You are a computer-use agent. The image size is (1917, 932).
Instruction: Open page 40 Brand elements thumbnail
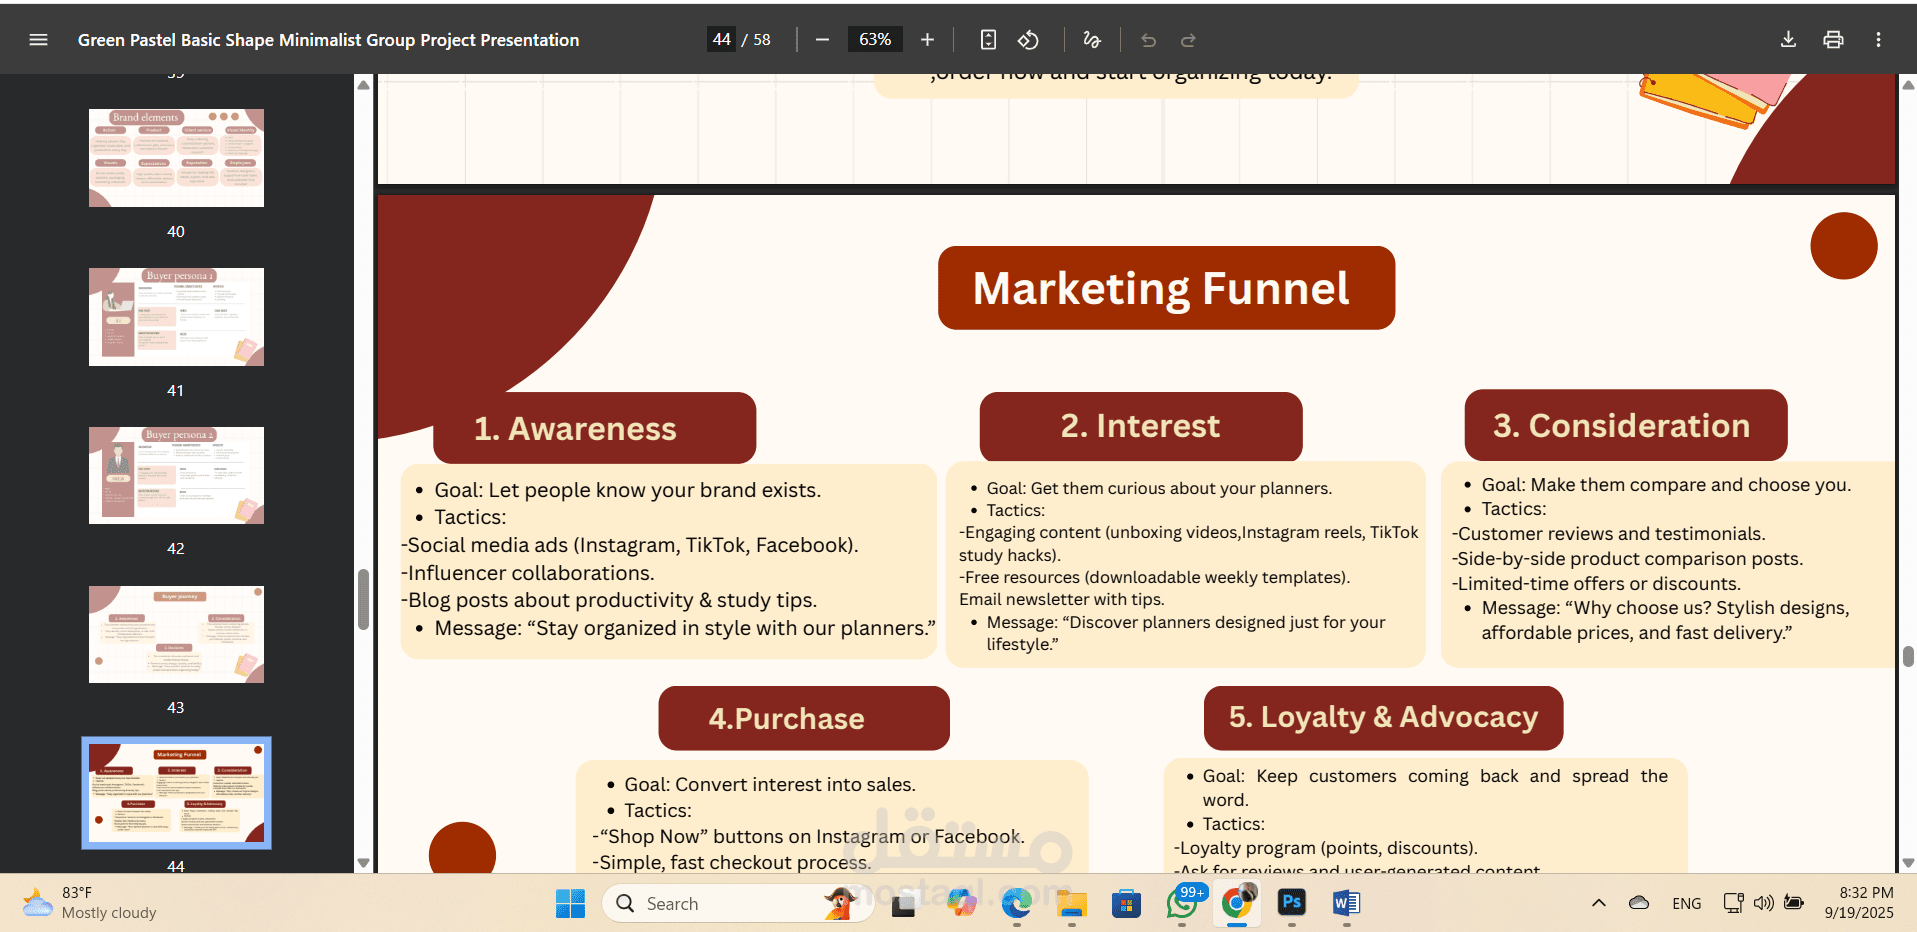[176, 158]
